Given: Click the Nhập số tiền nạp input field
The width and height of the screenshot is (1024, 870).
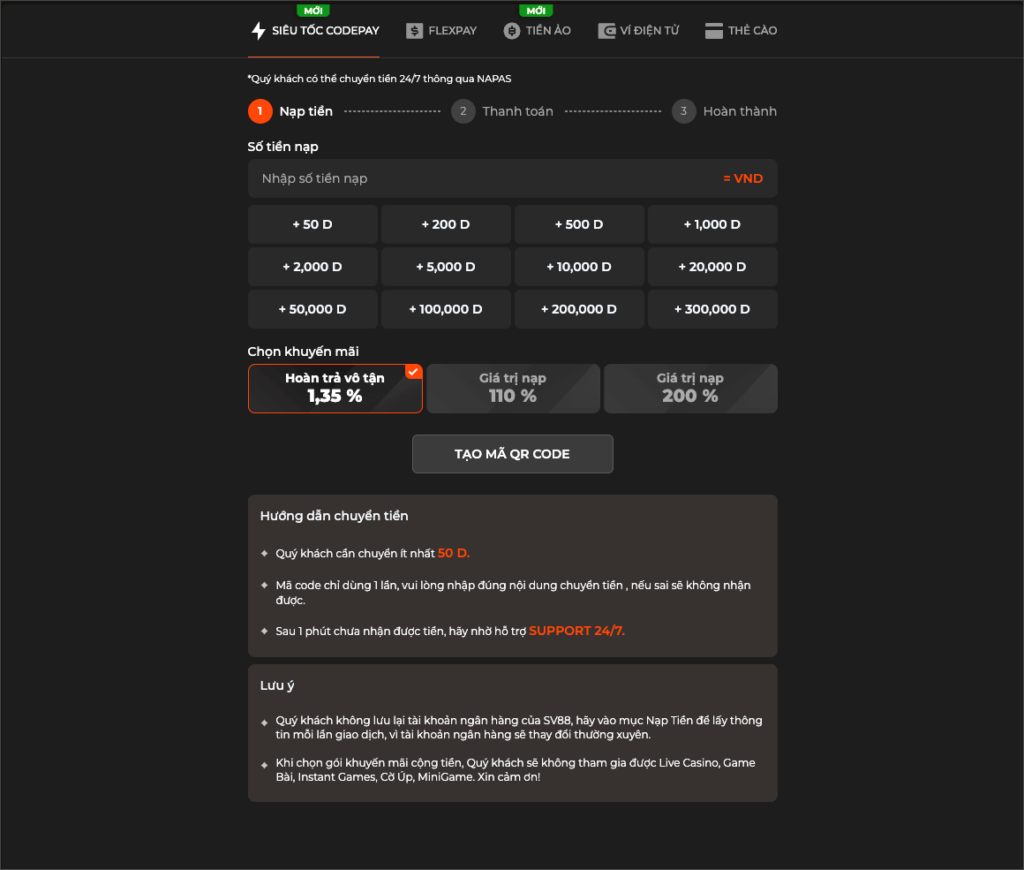Looking at the screenshot, I should 480,178.
